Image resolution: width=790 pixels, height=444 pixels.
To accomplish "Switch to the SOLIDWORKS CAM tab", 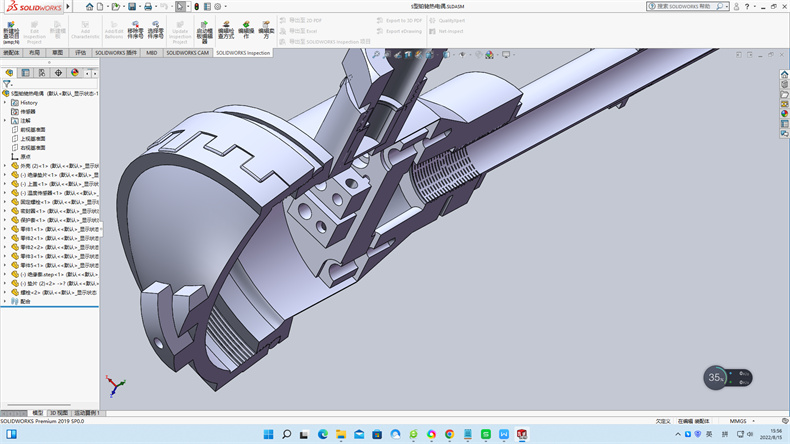I will click(188, 52).
